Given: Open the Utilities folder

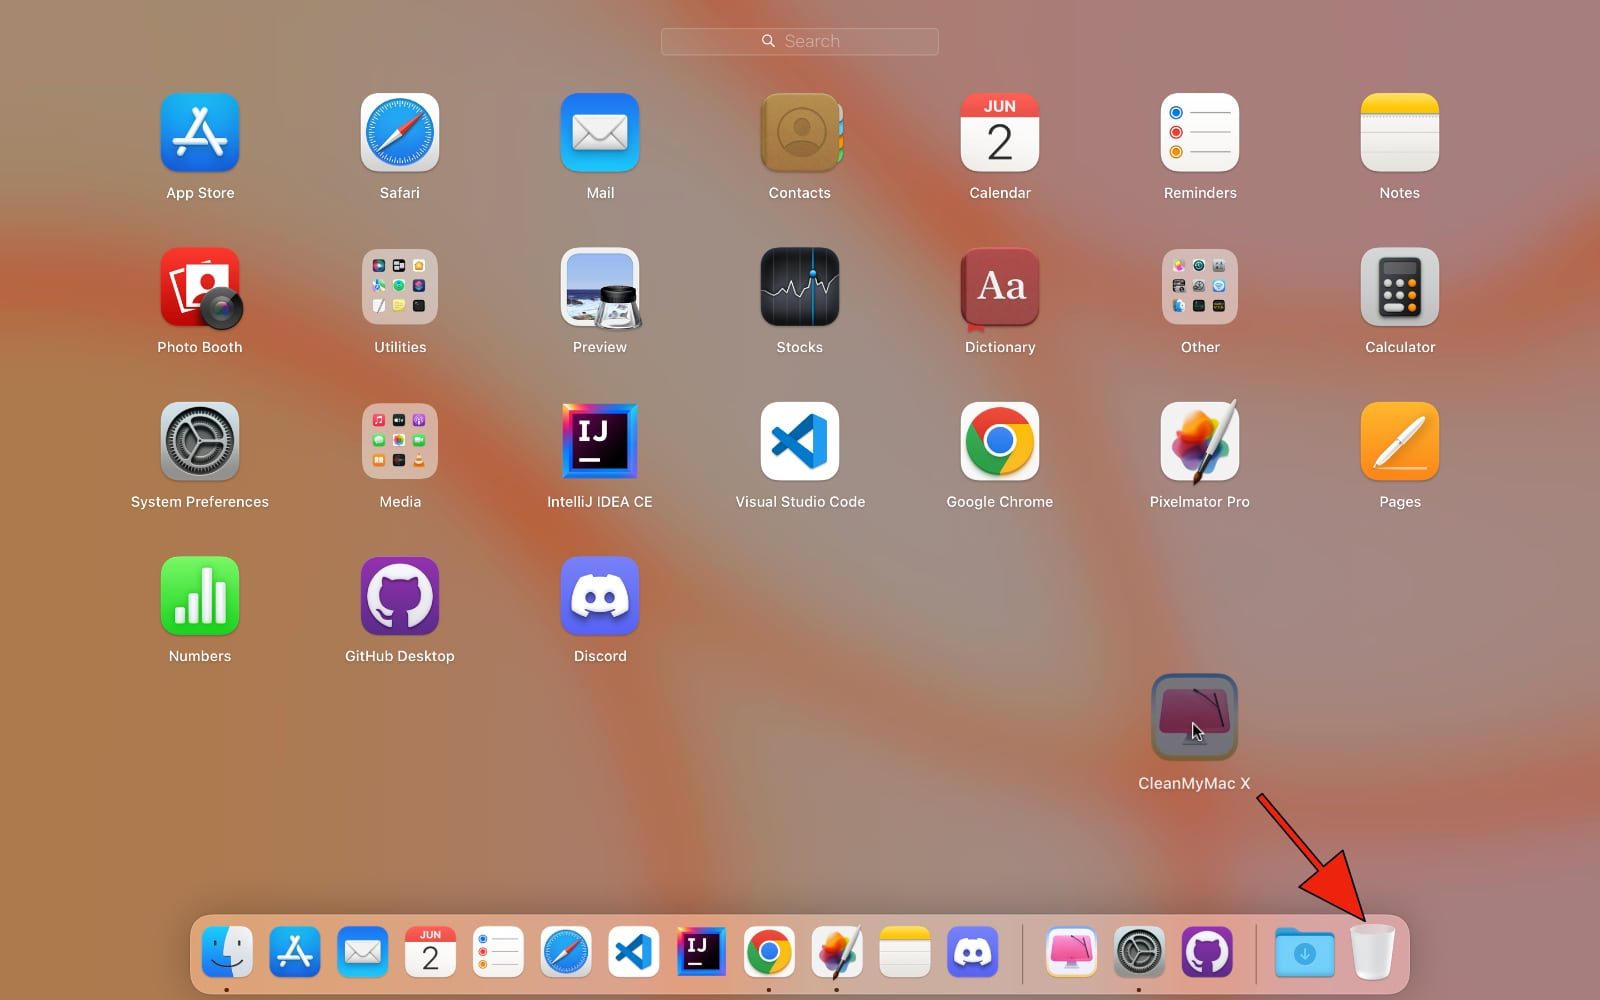Looking at the screenshot, I should 400,288.
